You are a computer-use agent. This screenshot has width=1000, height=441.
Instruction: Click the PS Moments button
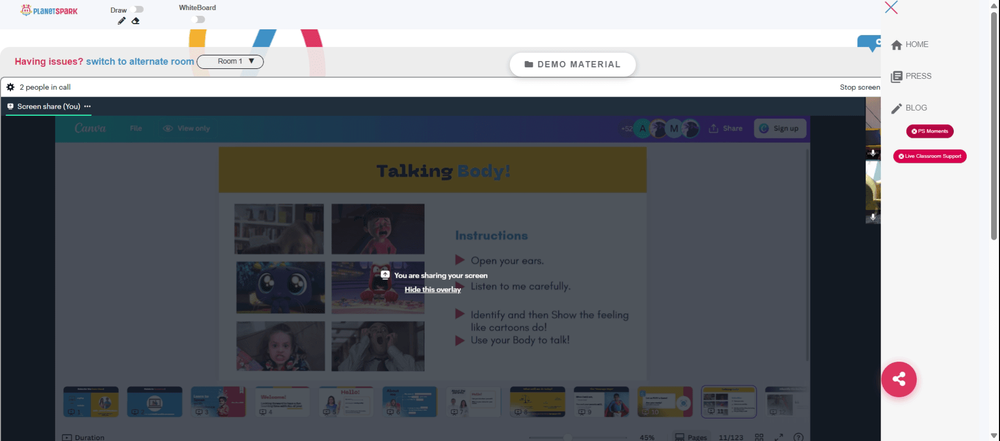click(x=930, y=131)
